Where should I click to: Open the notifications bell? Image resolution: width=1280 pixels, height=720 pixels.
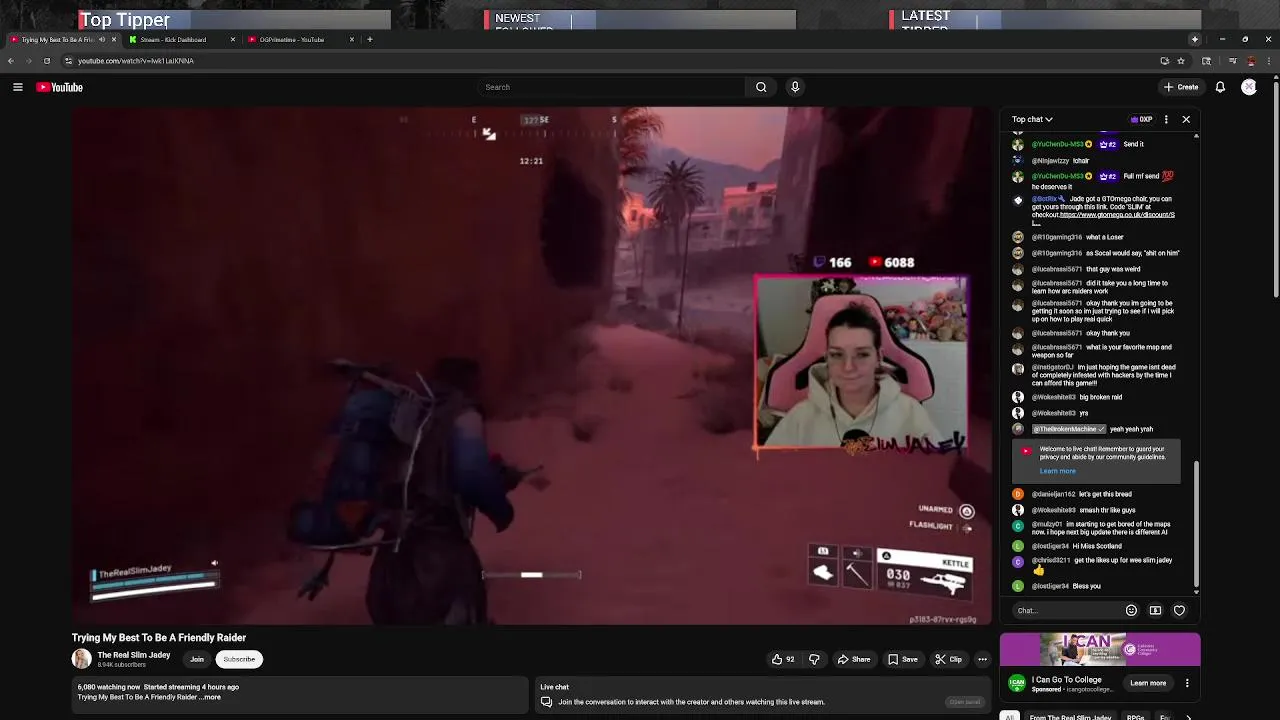click(x=1220, y=87)
